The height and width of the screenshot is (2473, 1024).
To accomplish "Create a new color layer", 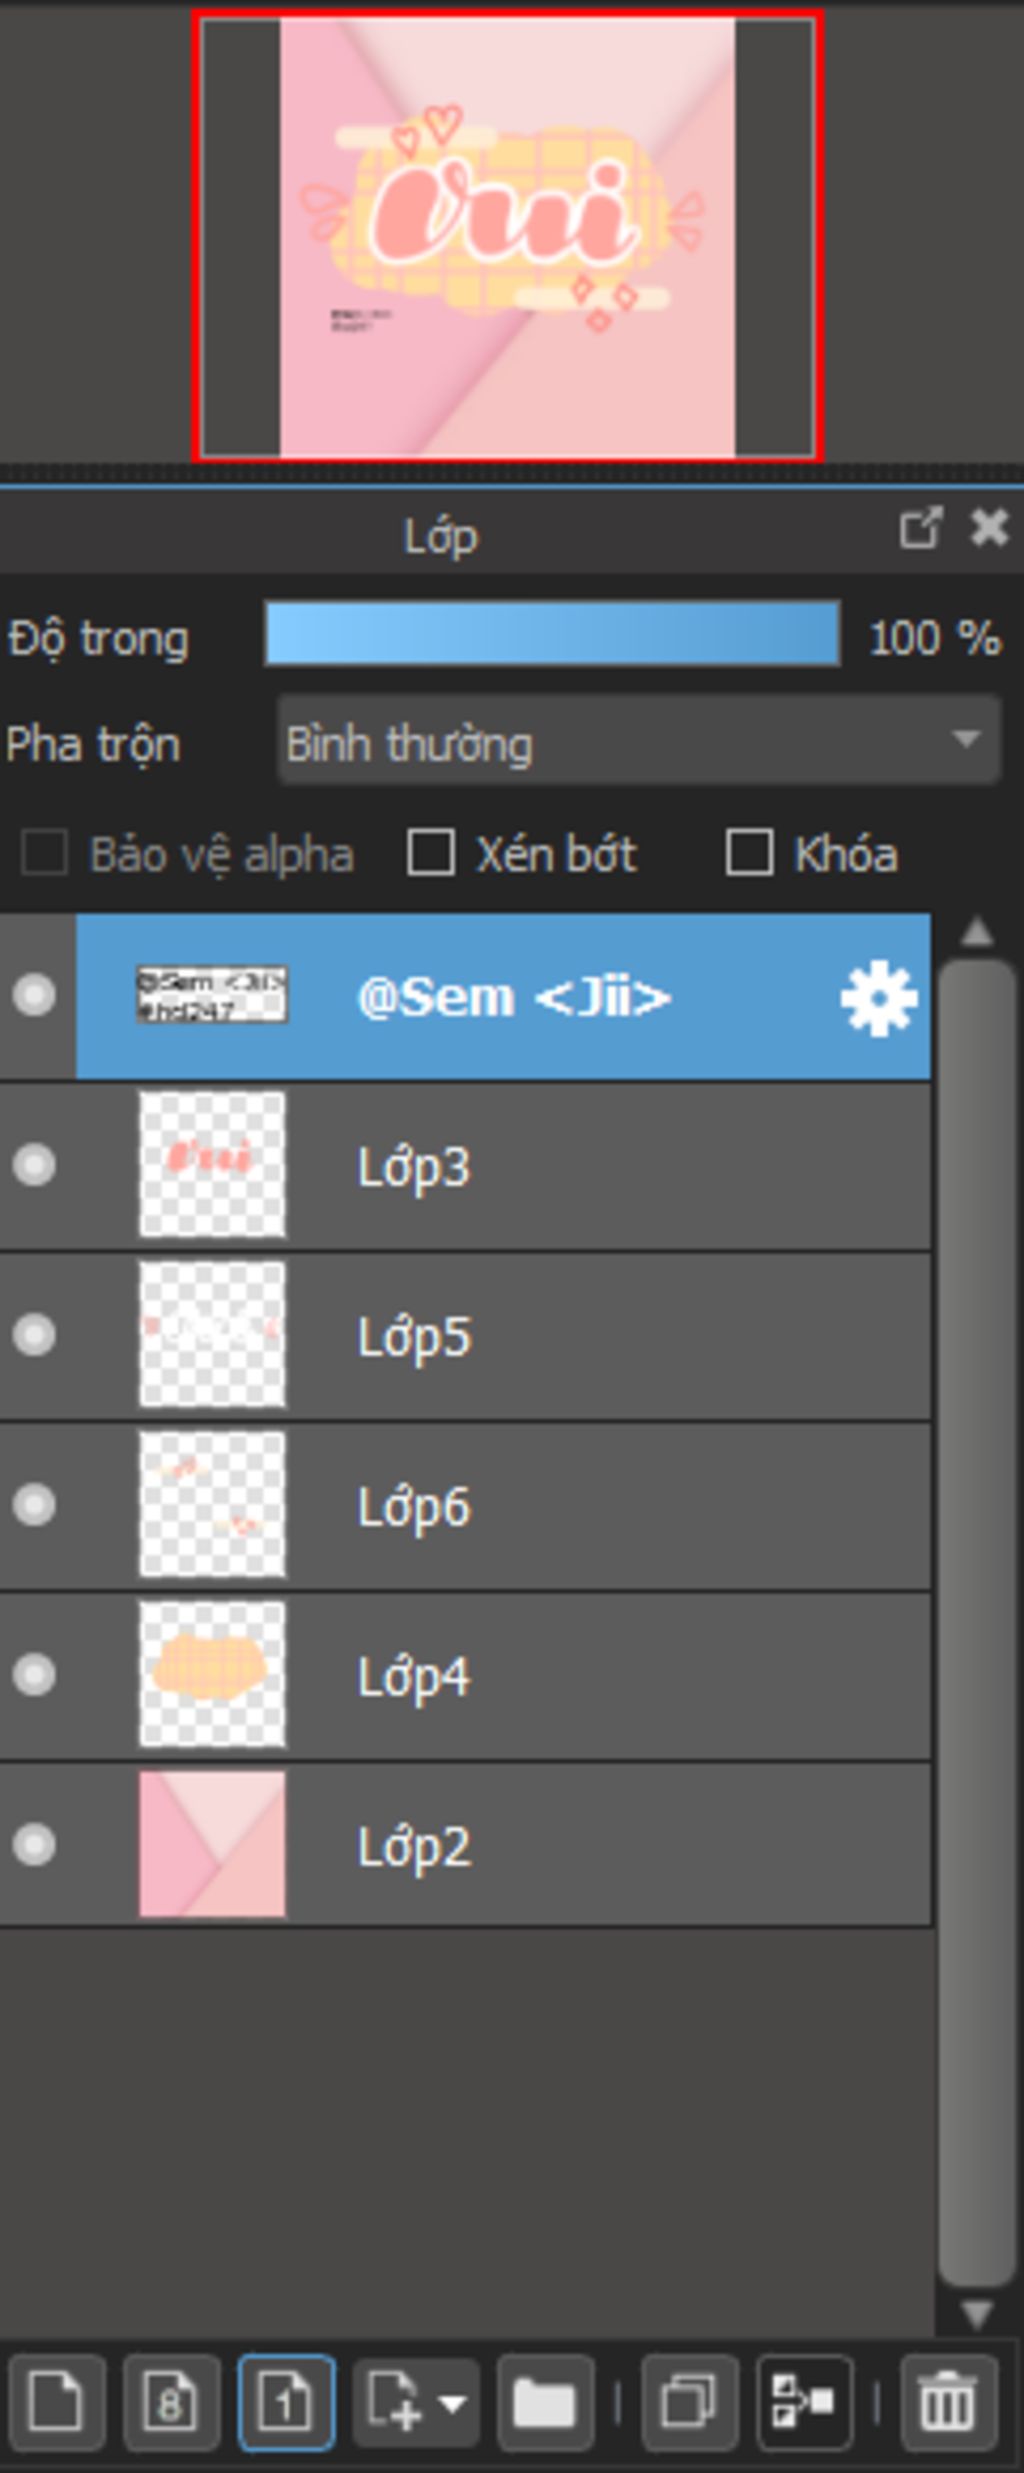I will (55, 2400).
